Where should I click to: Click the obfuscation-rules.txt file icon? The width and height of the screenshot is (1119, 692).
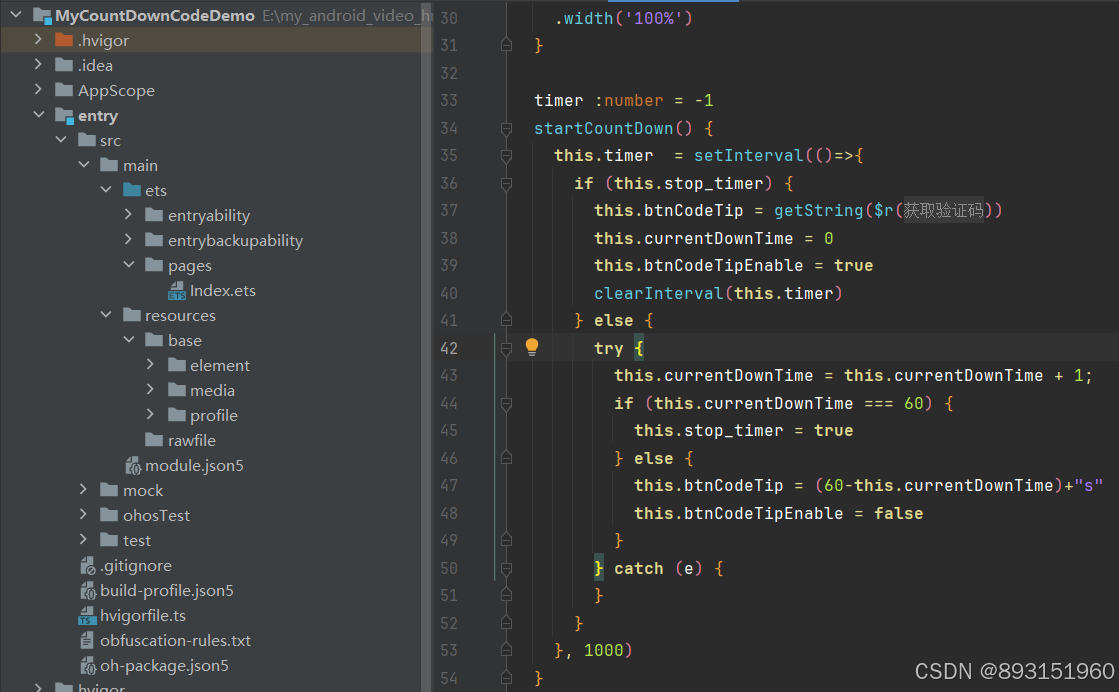(x=87, y=641)
